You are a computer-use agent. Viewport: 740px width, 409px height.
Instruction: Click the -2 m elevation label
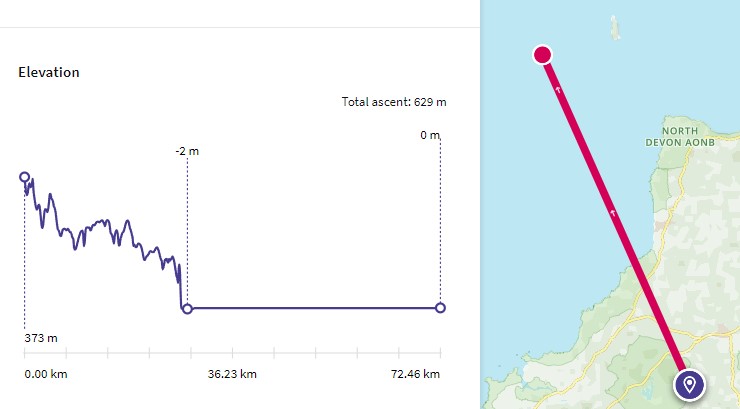tap(187, 151)
